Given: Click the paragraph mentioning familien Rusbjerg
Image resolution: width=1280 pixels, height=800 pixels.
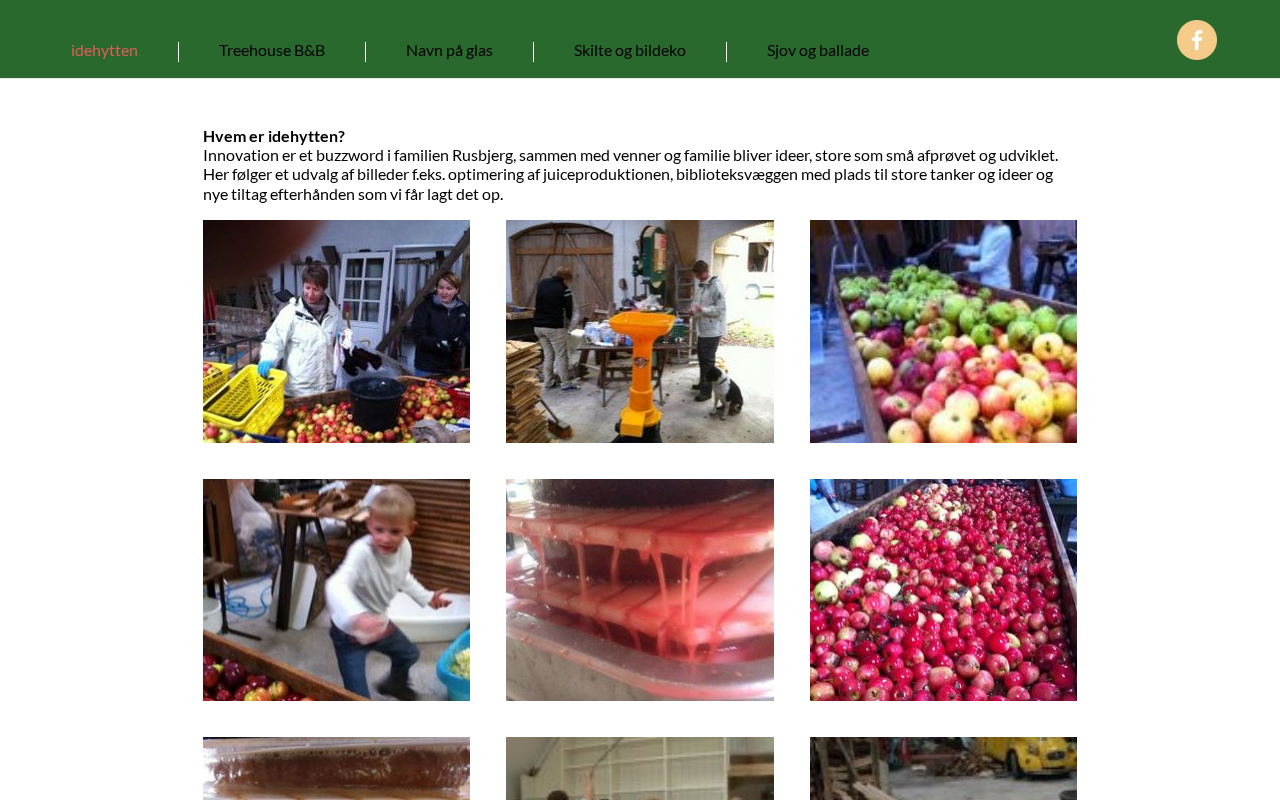Looking at the screenshot, I should pyautogui.click(x=630, y=174).
